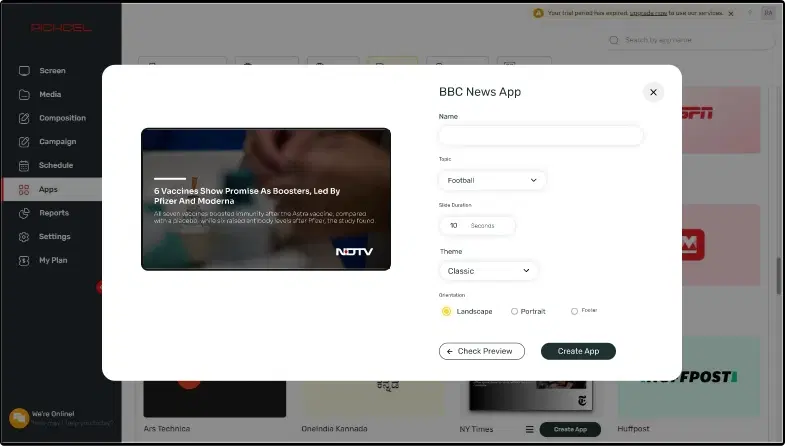Viewport: 785px width, 446px height.
Task: Click the NY Times list menu icon
Action: (x=529, y=429)
